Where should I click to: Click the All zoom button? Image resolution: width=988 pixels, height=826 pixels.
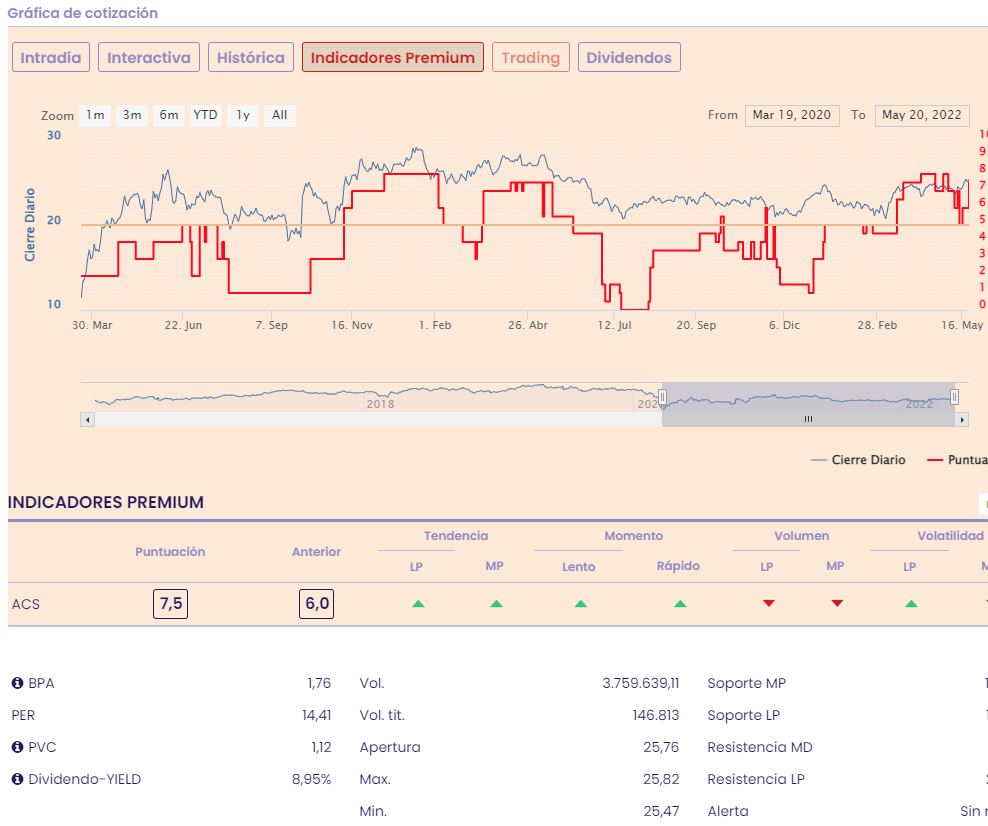coord(279,115)
